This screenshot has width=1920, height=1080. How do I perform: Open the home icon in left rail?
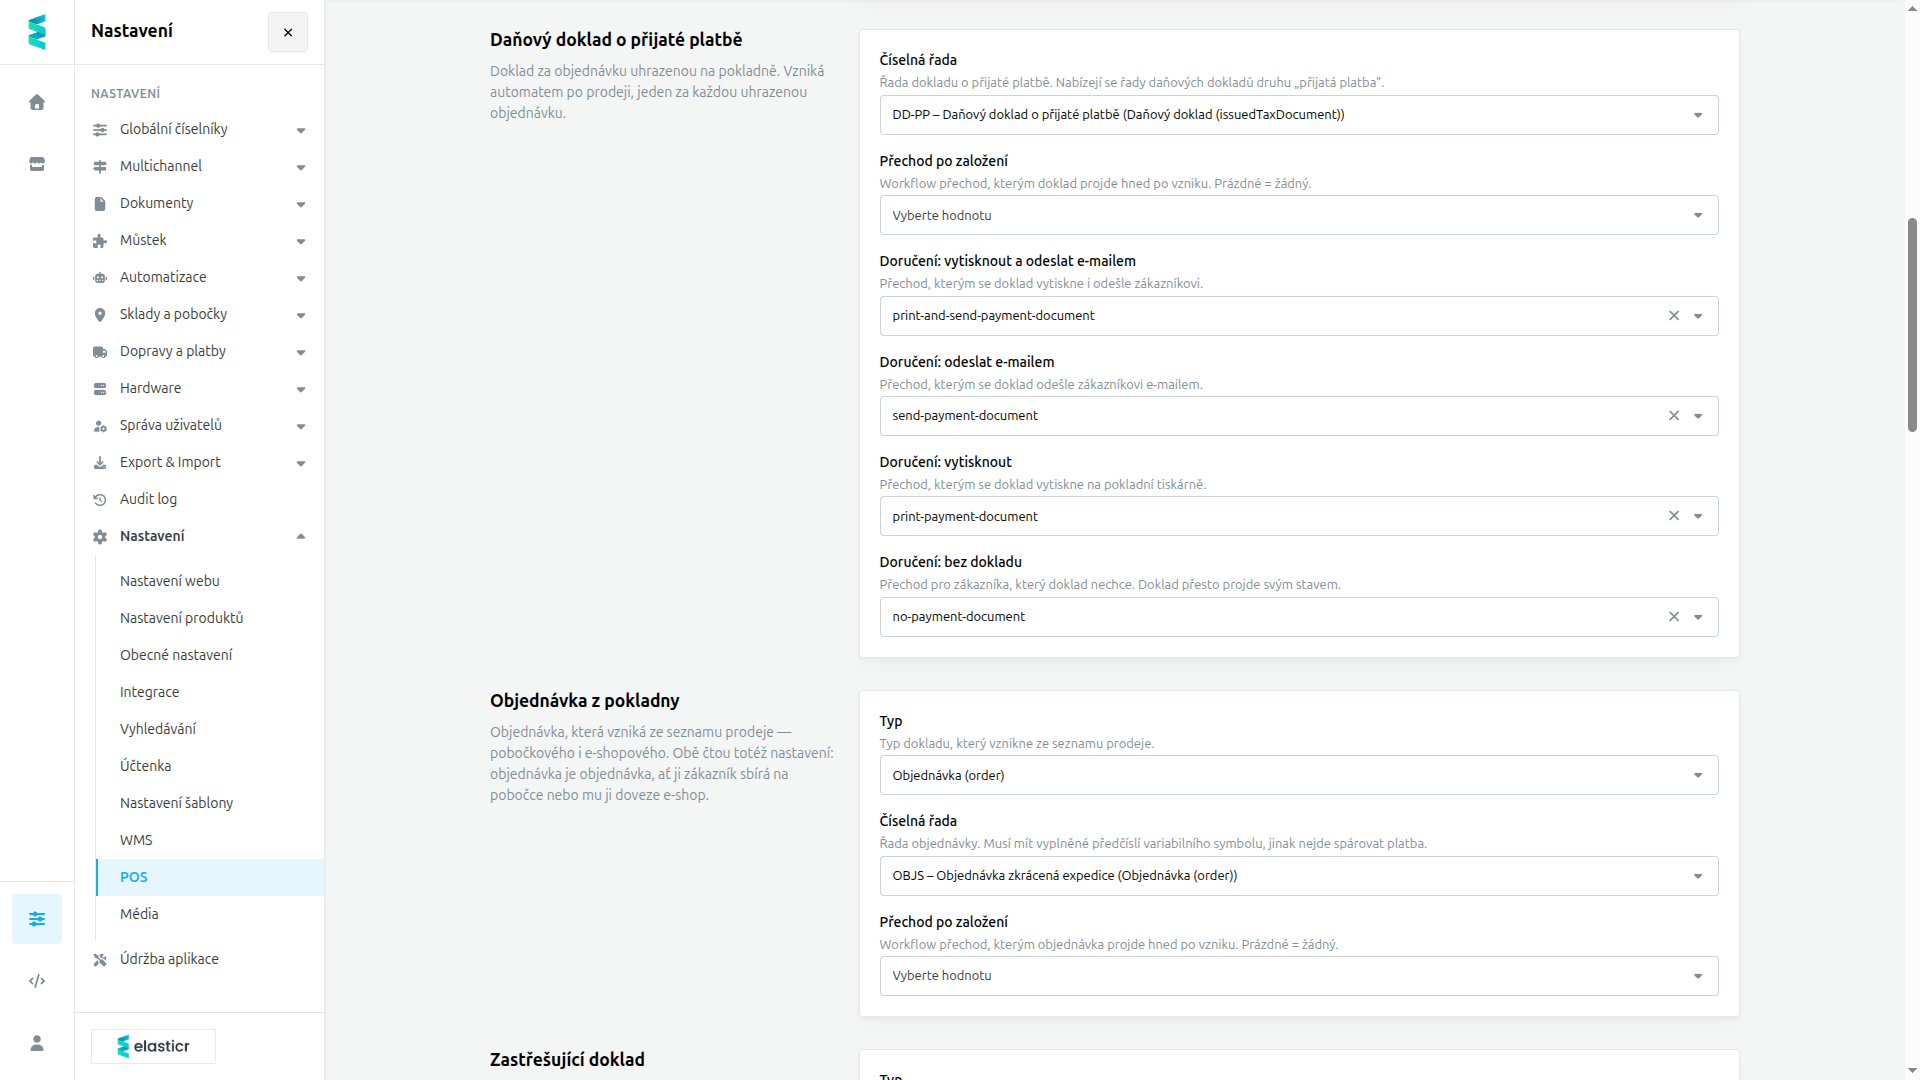pyautogui.click(x=37, y=102)
